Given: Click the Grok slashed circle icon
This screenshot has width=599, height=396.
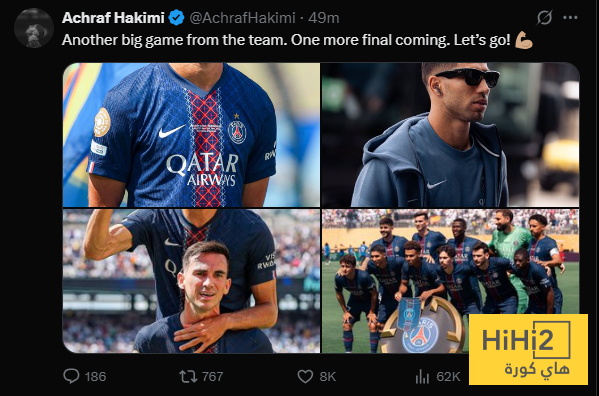Looking at the screenshot, I should pyautogui.click(x=544, y=18).
